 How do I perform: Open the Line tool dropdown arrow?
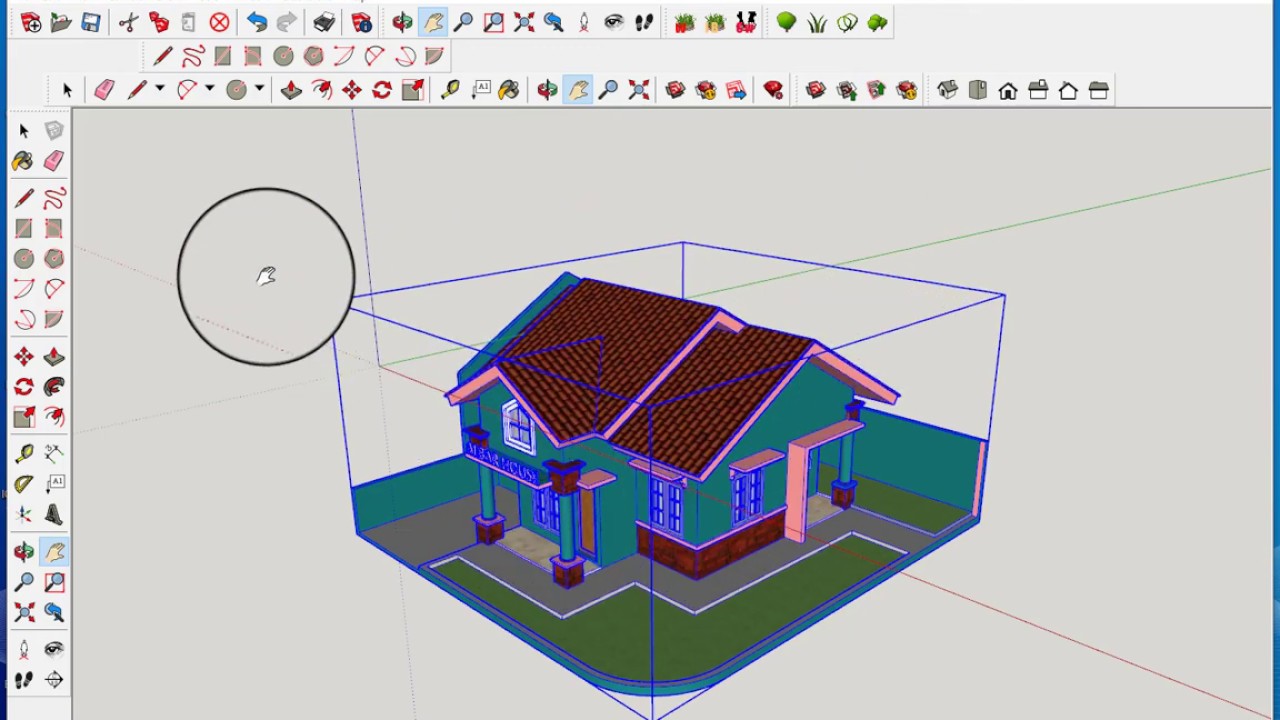tap(159, 90)
